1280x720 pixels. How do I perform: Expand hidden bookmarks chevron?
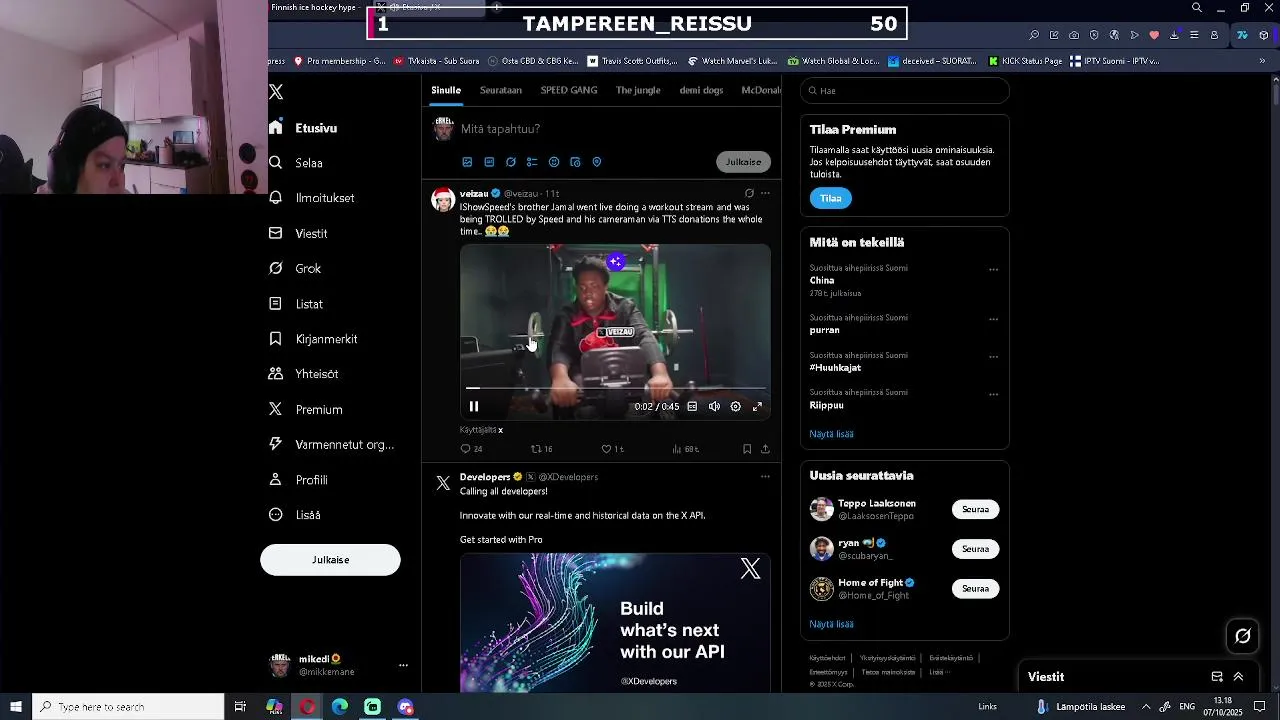[1262, 61]
